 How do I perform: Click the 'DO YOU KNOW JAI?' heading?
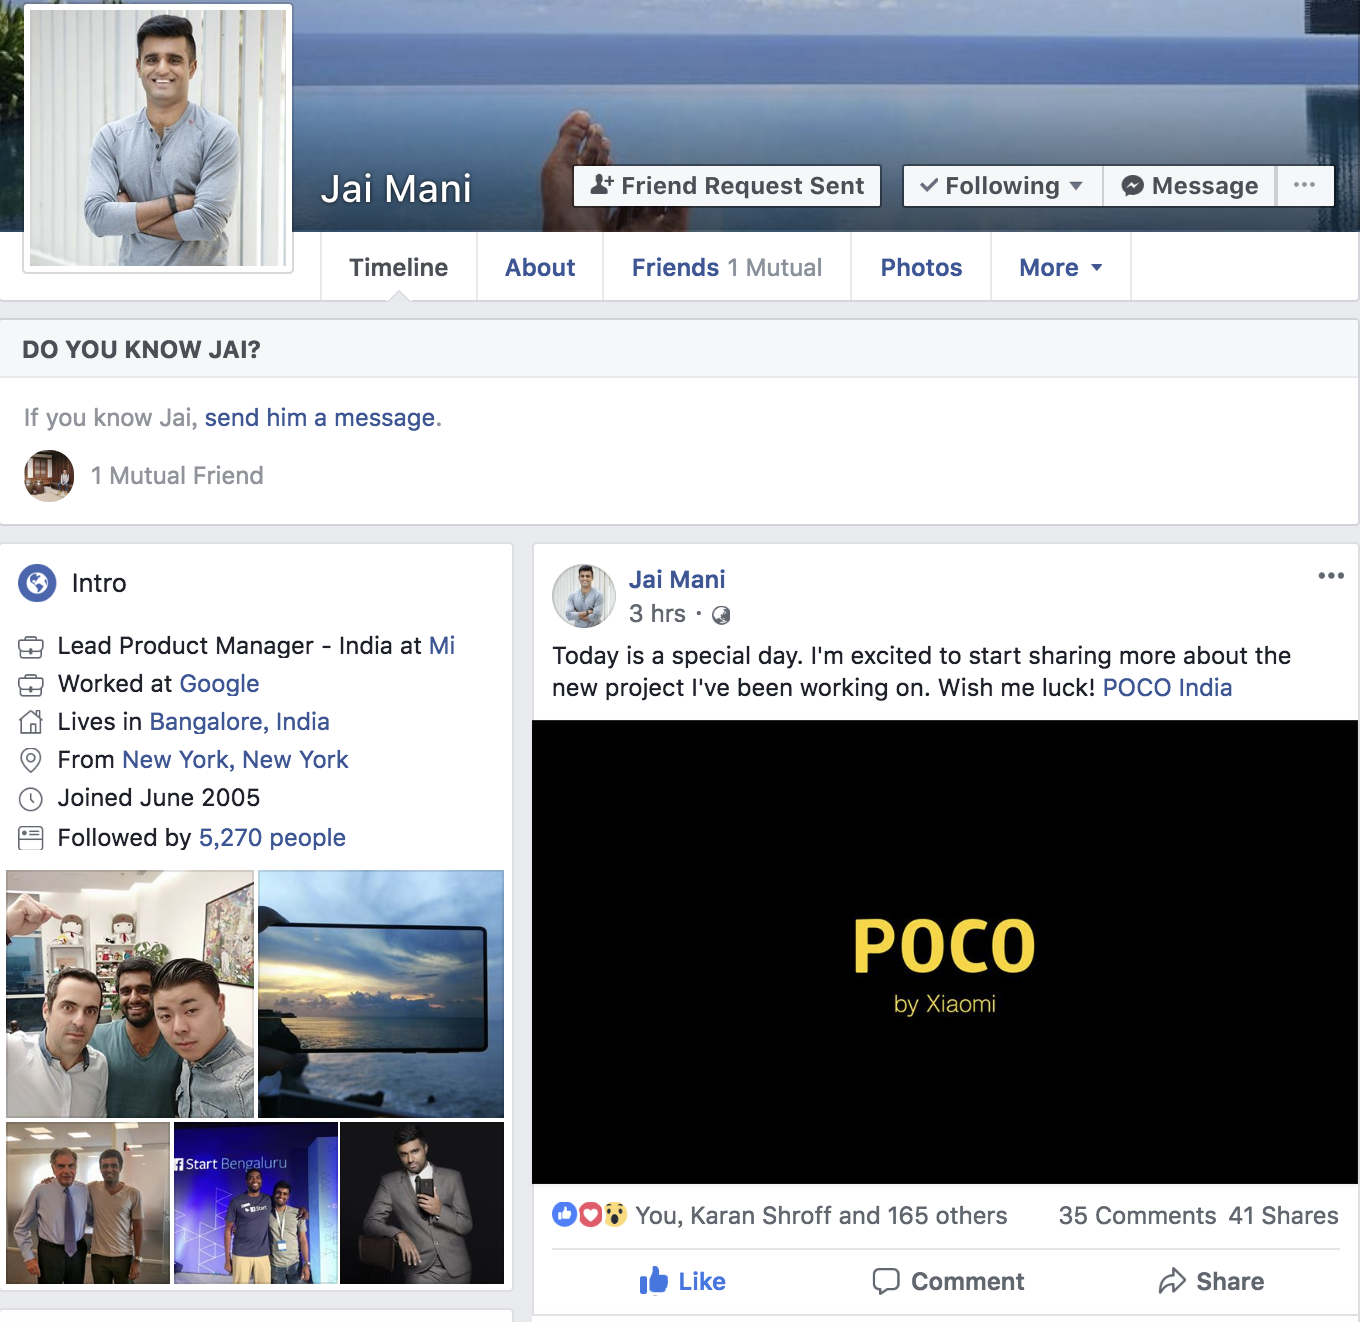[141, 350]
